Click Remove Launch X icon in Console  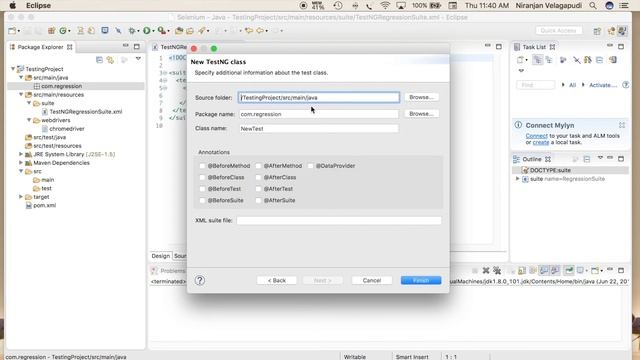pyautogui.click(x=486, y=270)
